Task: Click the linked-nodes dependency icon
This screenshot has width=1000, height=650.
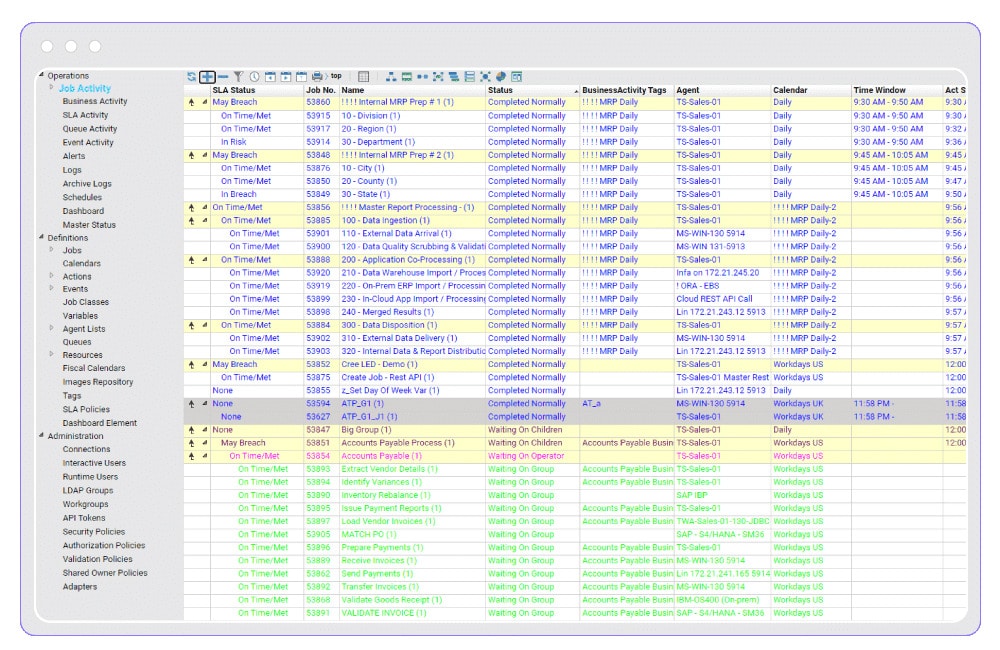Action: tap(420, 77)
